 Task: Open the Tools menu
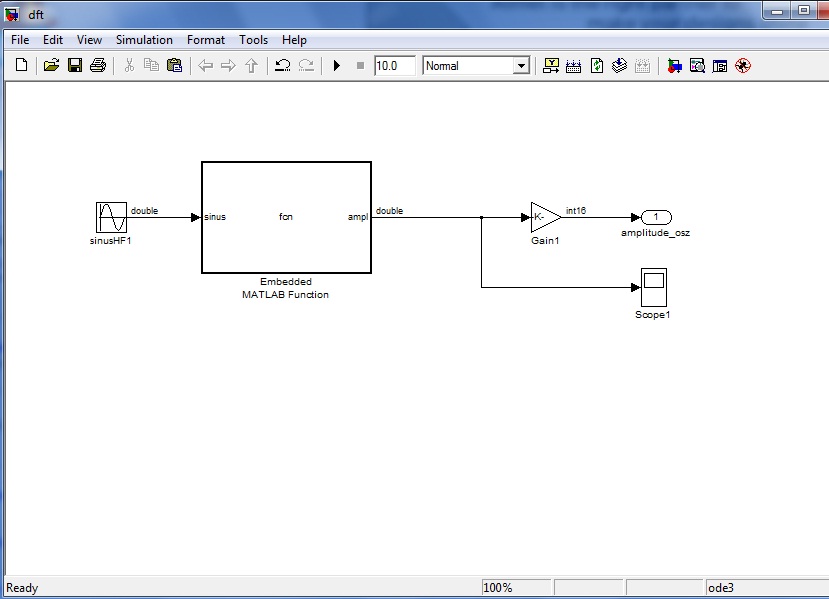pos(253,40)
